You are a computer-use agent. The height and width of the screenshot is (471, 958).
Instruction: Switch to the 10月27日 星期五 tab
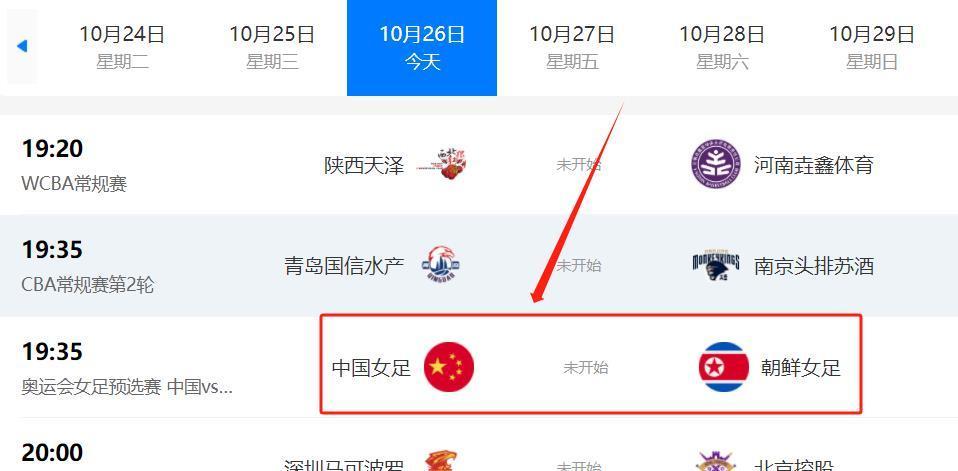[572, 46]
